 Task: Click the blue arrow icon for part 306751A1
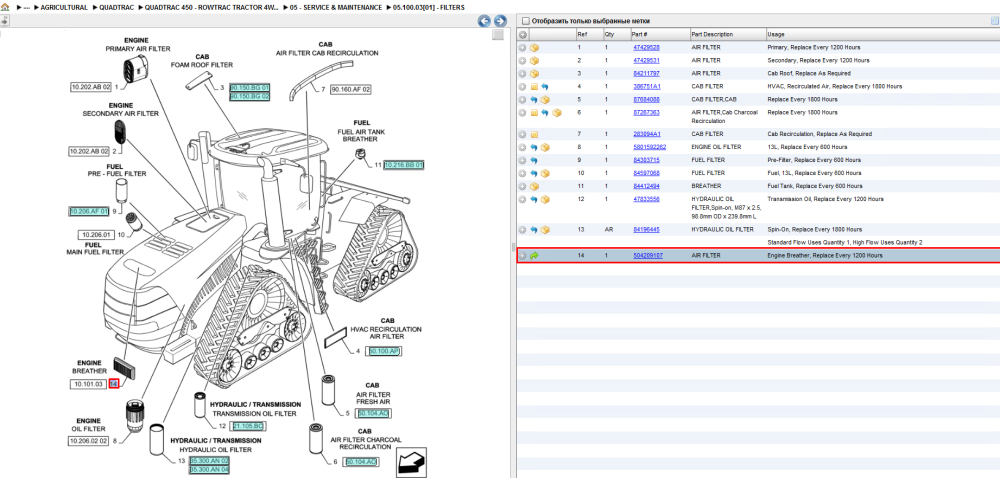[545, 87]
